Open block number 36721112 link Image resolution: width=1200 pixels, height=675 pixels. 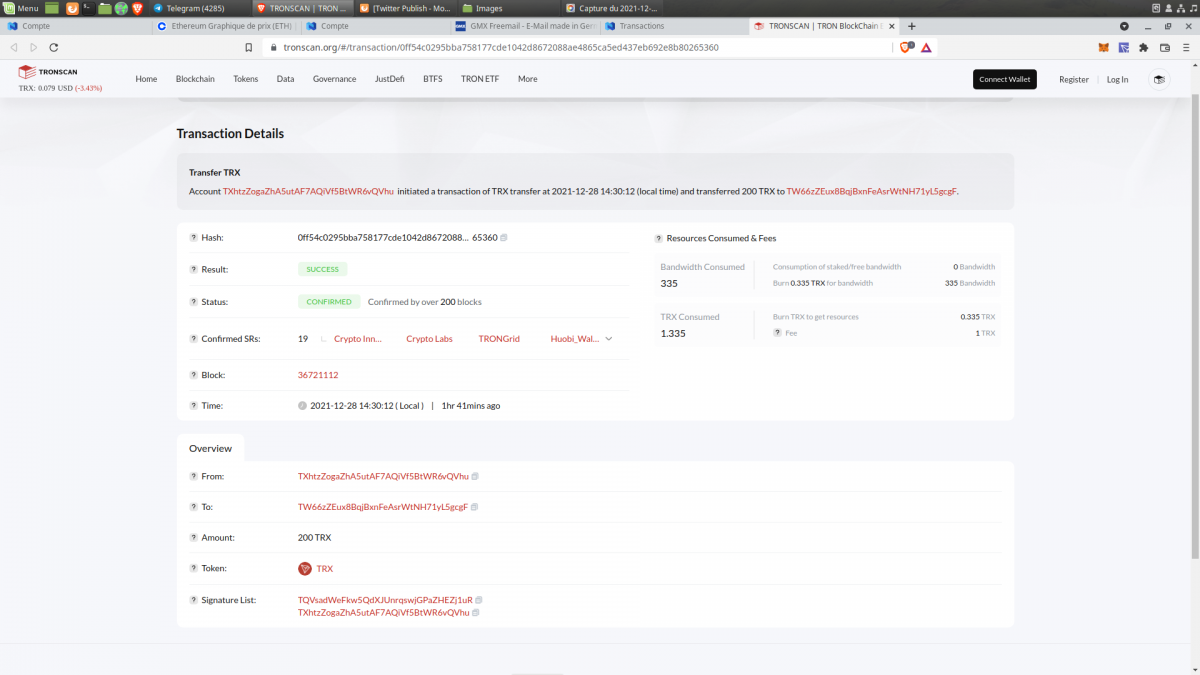318,375
